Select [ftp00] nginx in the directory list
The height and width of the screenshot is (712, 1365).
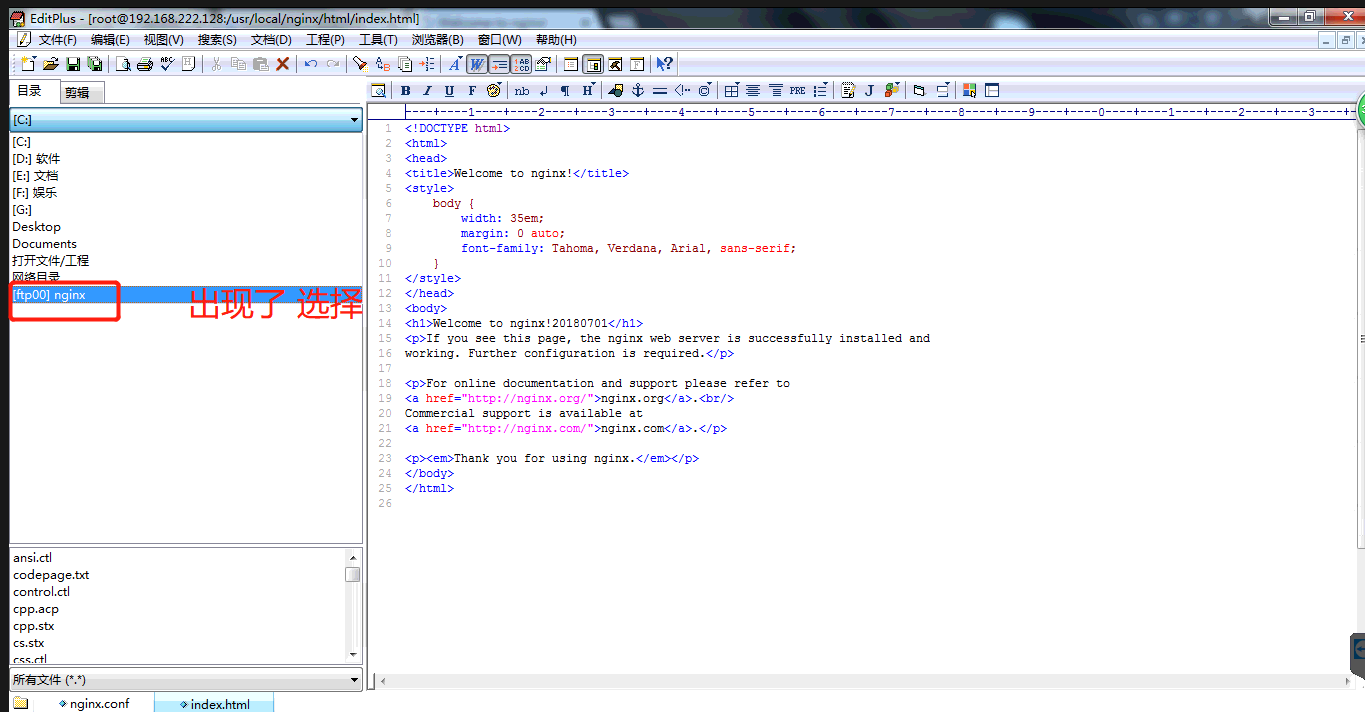click(x=186, y=295)
